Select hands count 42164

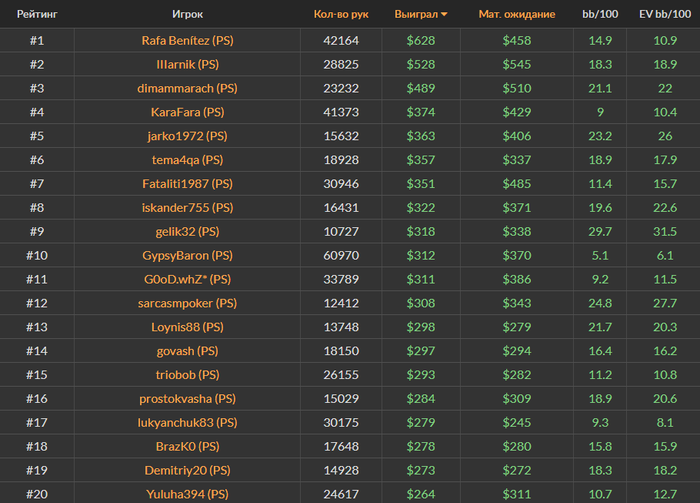[x=341, y=41]
